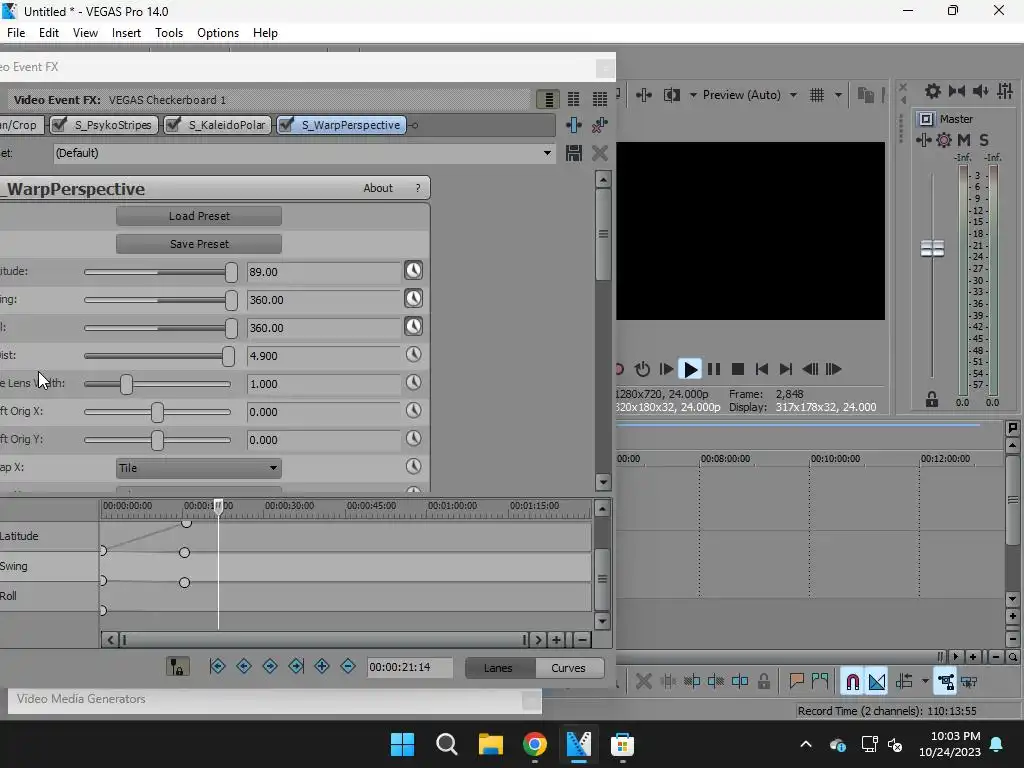The height and width of the screenshot is (768, 1024).
Task: Uncheck the S_PsykoStripes effect checkbox
Action: pos(59,124)
